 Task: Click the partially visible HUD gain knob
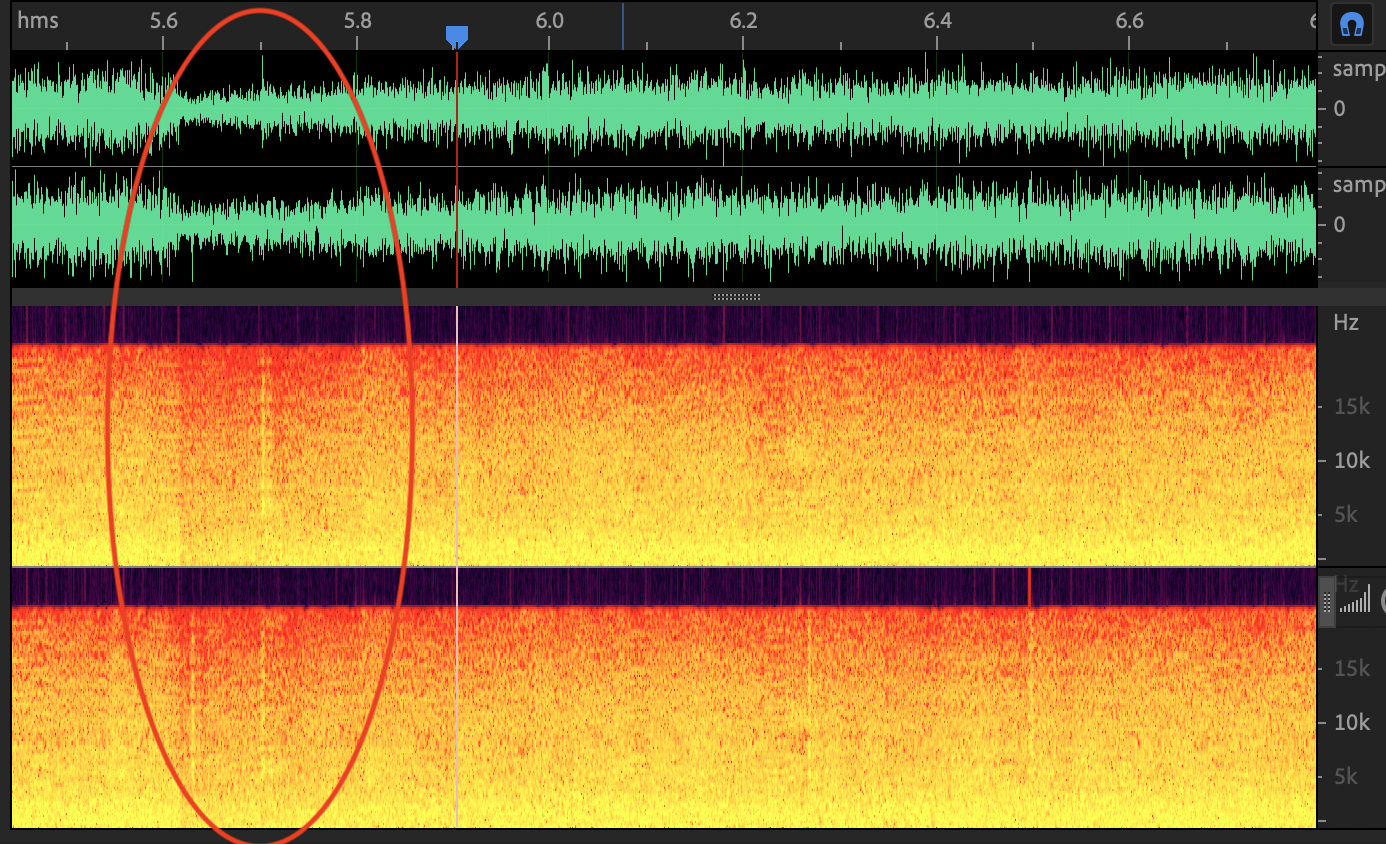coord(1382,600)
